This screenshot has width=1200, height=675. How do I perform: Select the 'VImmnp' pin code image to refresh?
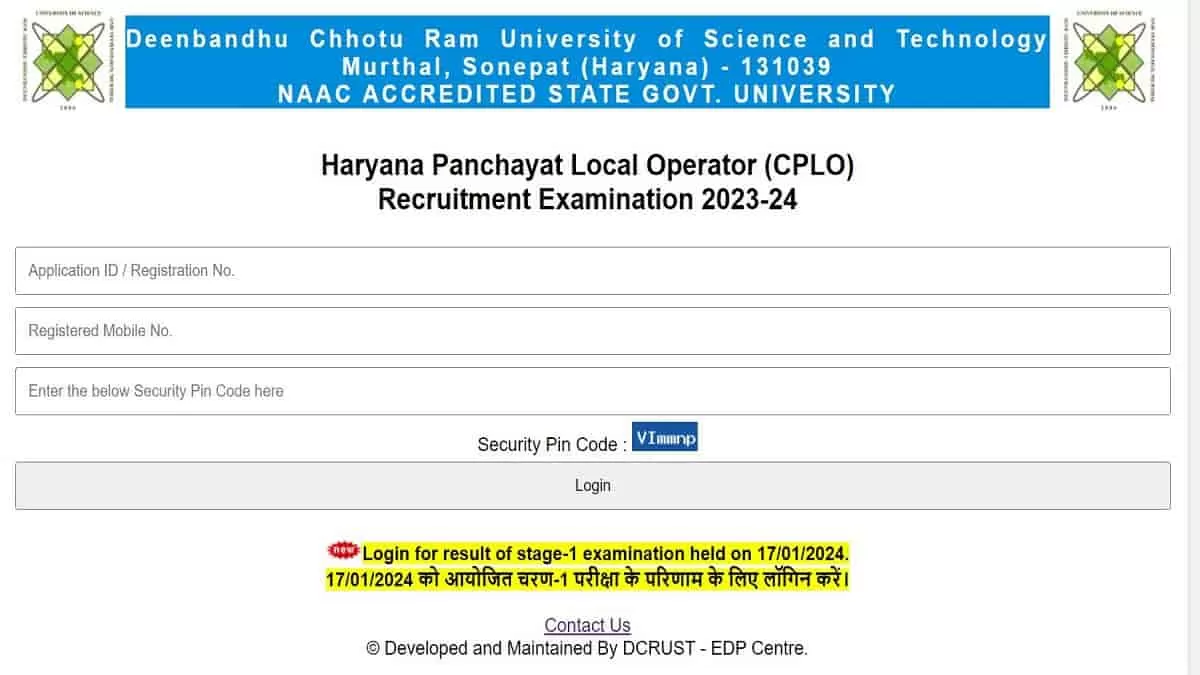[665, 436]
